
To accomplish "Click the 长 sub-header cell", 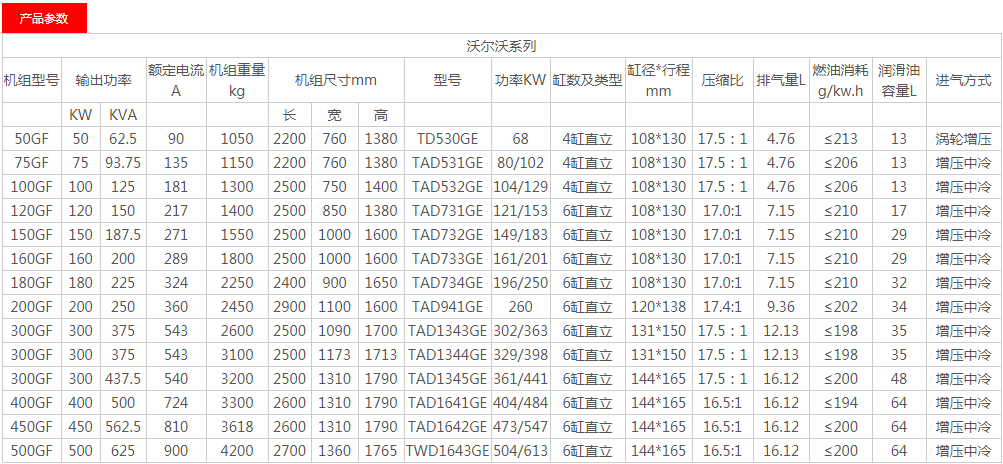I will click(290, 115).
